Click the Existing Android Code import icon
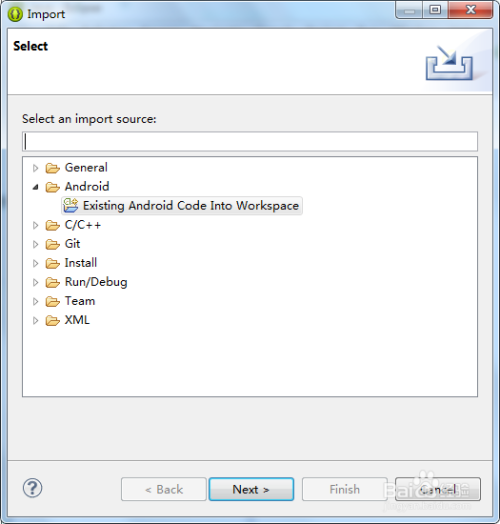The image size is (500, 524). pyautogui.click(x=71, y=206)
